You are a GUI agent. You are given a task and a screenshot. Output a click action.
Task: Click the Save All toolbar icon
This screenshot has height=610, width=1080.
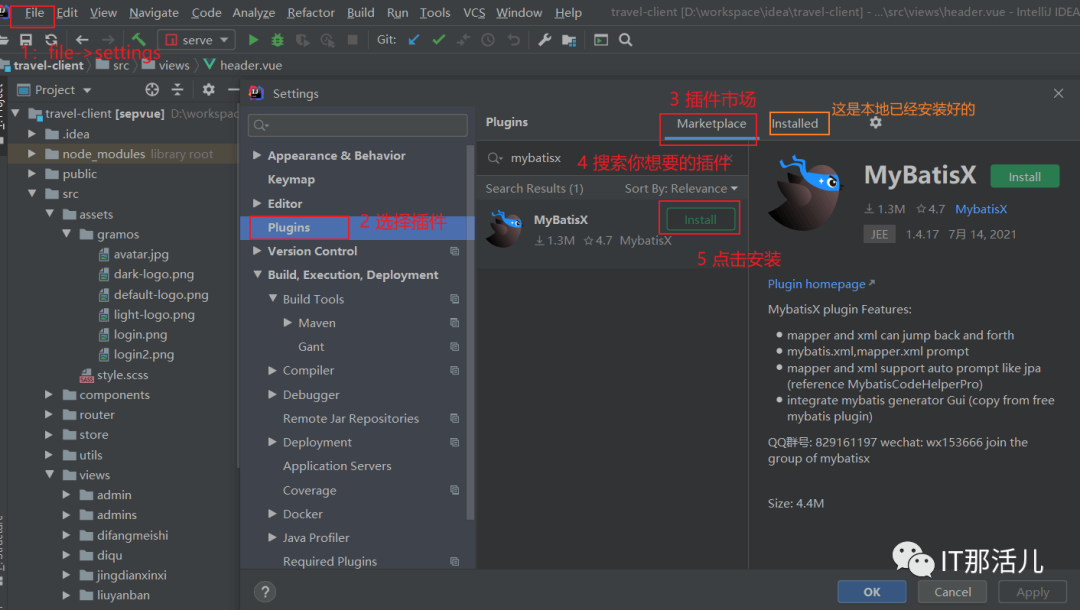(26, 40)
